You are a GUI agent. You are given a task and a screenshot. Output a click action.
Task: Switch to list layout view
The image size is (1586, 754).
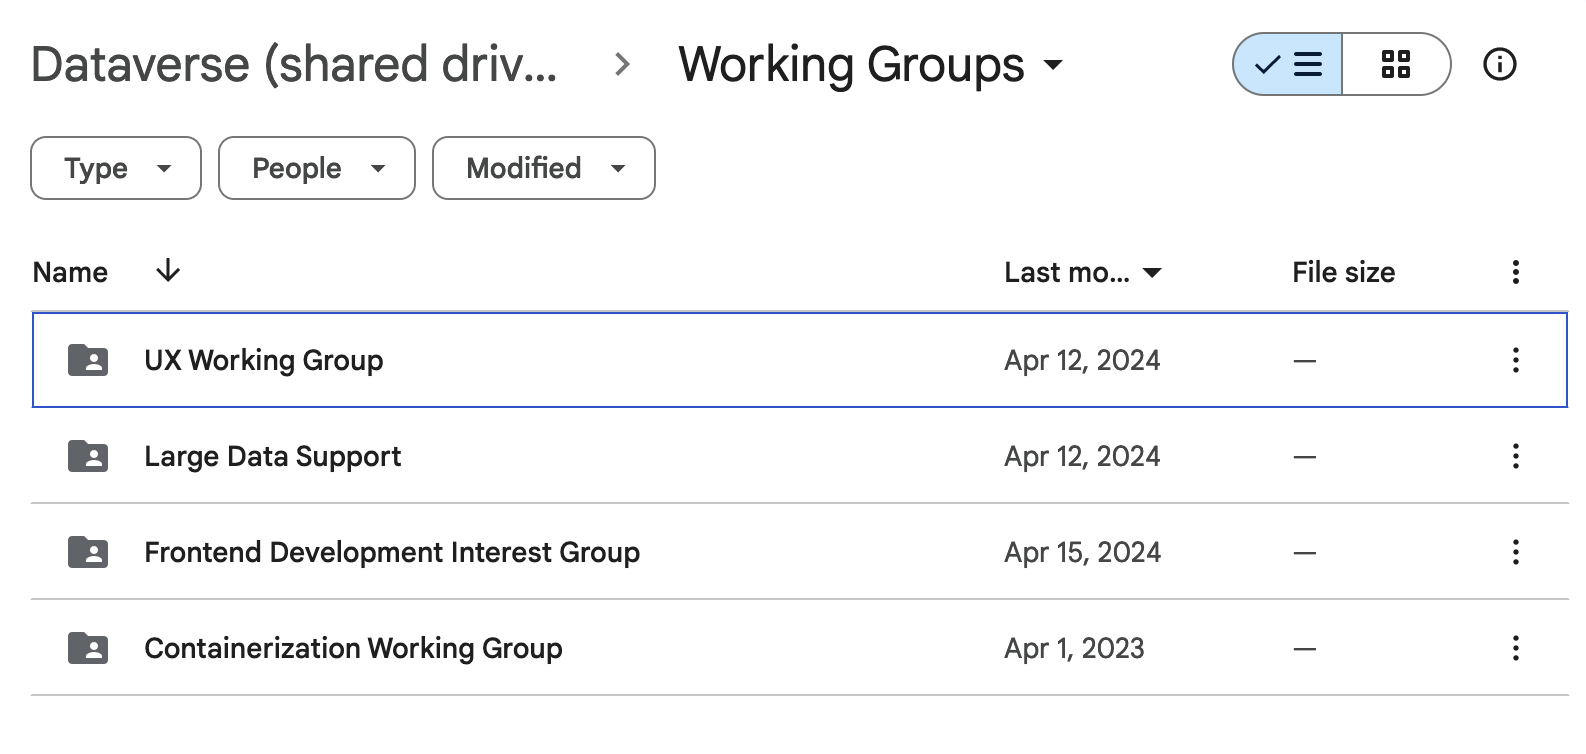(1288, 65)
